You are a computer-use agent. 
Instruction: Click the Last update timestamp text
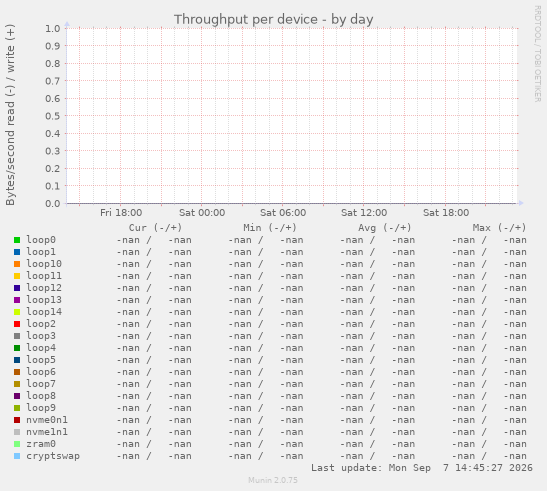[x=422, y=468]
